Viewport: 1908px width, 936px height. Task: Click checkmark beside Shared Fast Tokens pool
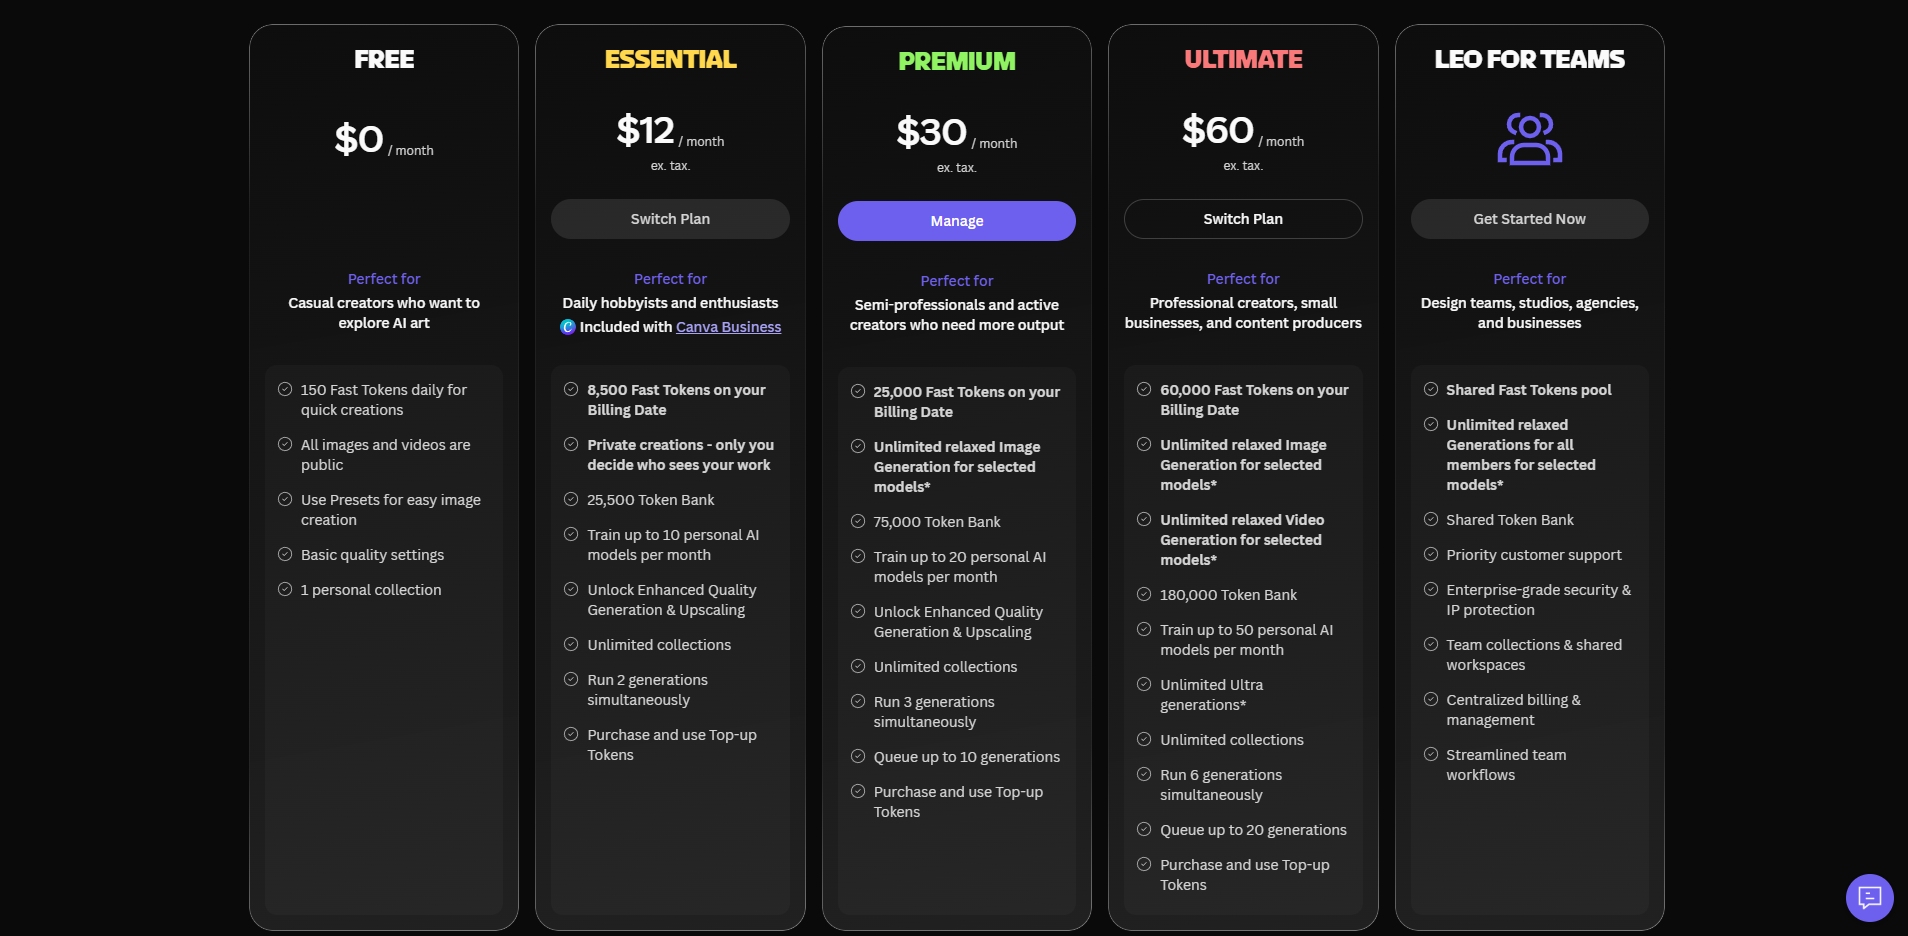pyautogui.click(x=1431, y=390)
